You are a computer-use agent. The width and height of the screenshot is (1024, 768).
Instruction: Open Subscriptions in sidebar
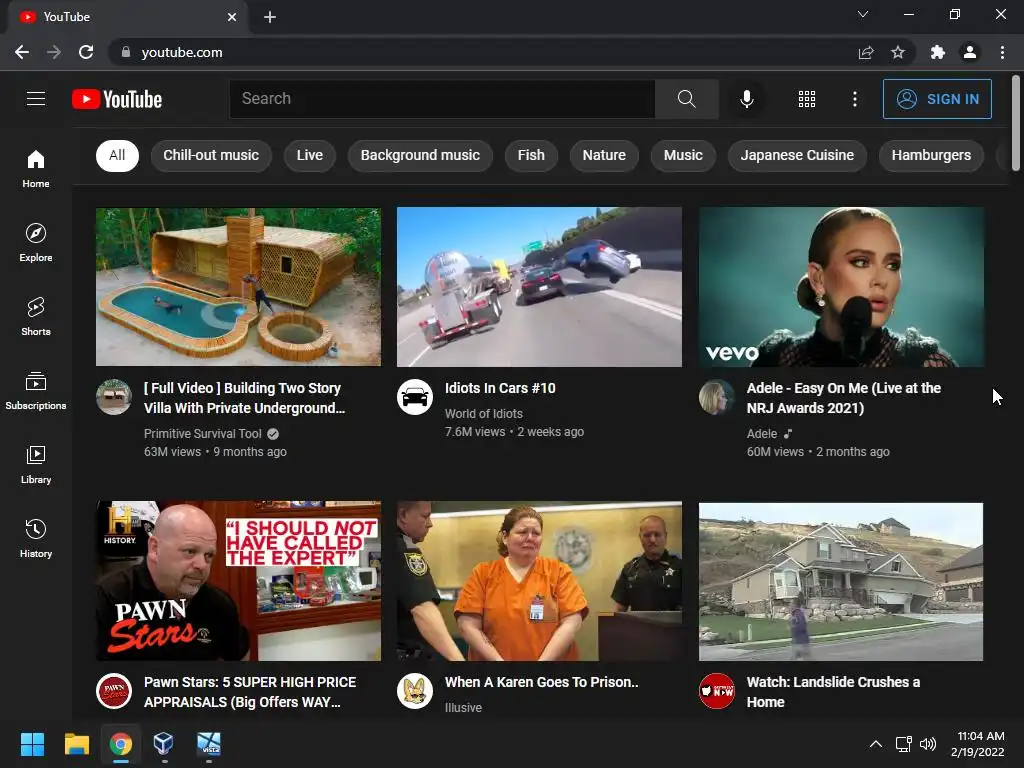coord(36,390)
